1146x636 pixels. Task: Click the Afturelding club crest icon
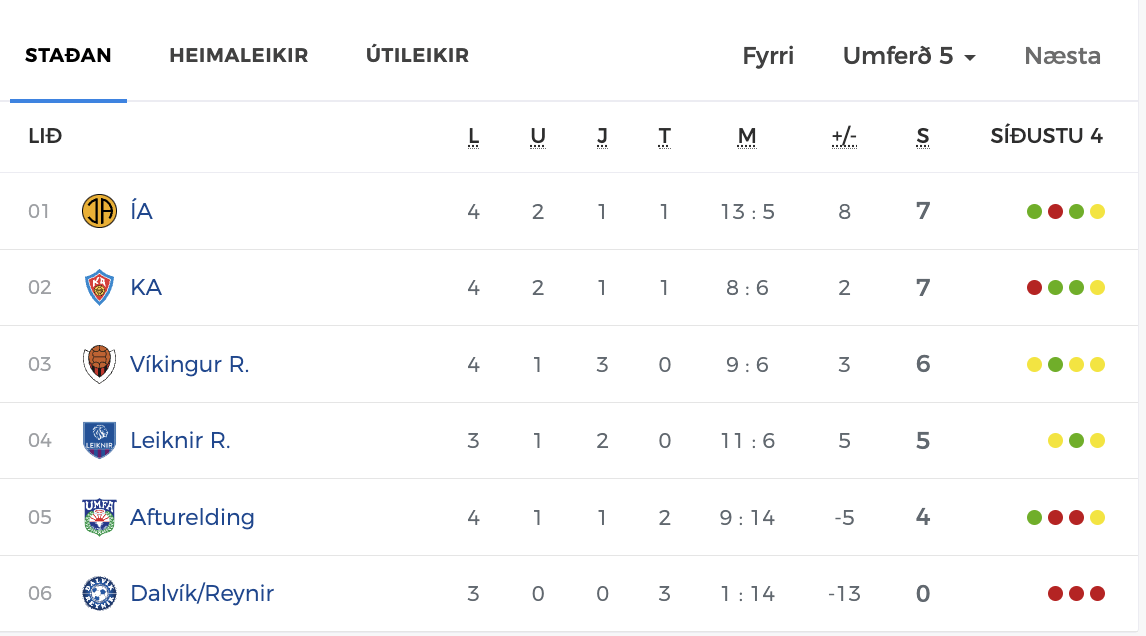point(99,517)
